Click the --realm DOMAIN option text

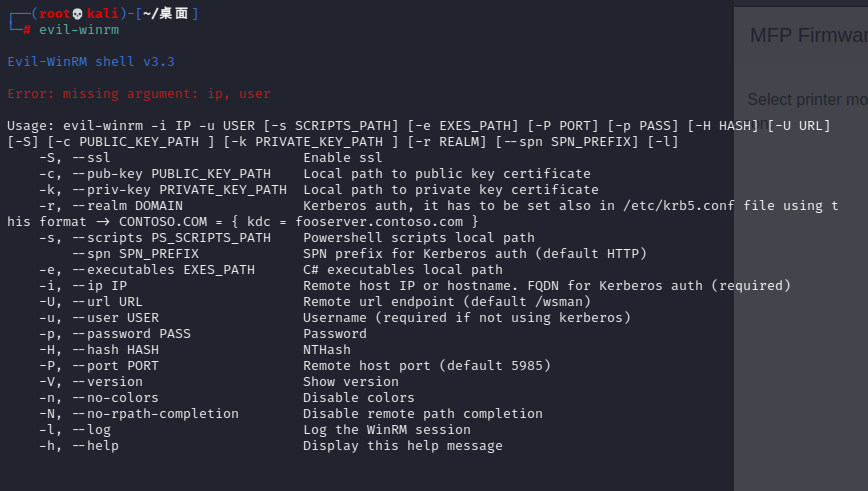[111, 206]
